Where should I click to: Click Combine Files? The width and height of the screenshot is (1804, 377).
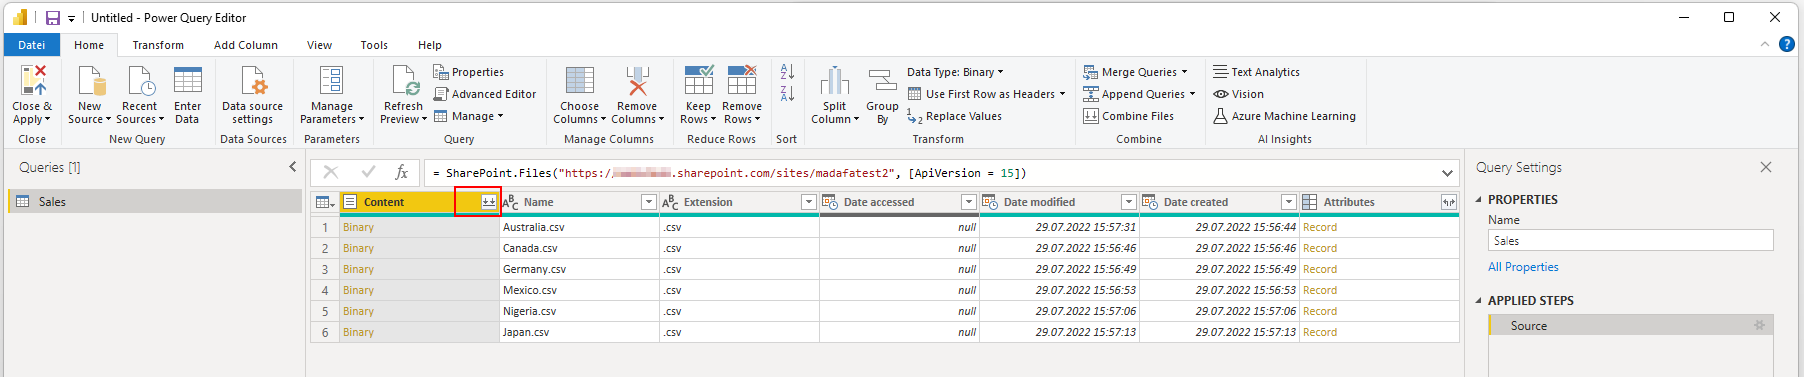pyautogui.click(x=1128, y=116)
